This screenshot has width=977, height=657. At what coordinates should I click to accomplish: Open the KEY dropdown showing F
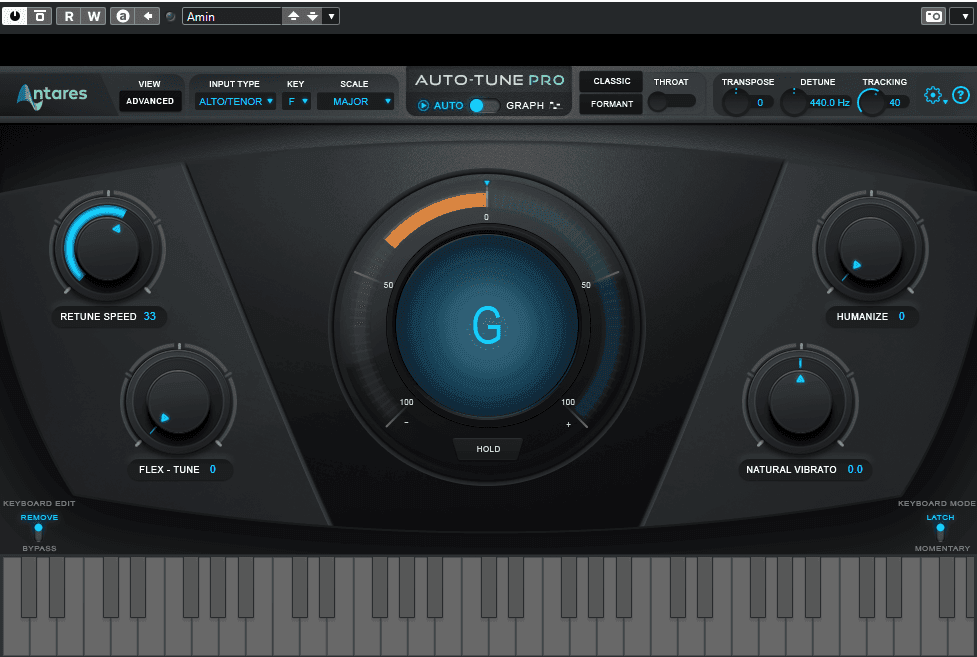[x=297, y=101]
